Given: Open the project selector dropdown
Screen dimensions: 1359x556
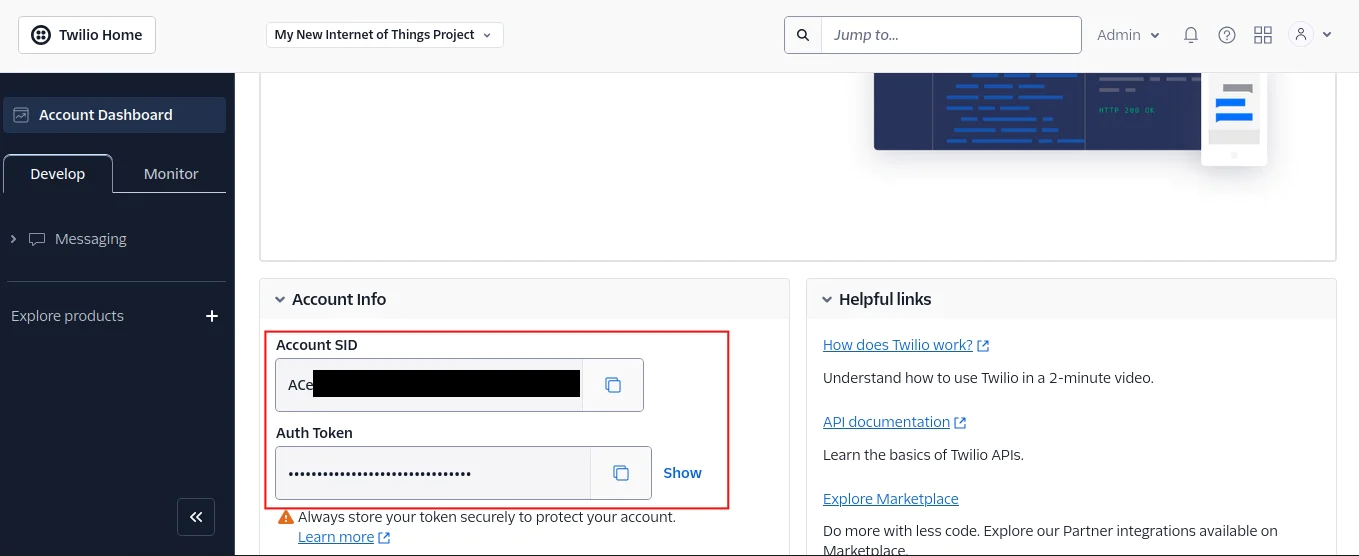Looking at the screenshot, I should (384, 35).
